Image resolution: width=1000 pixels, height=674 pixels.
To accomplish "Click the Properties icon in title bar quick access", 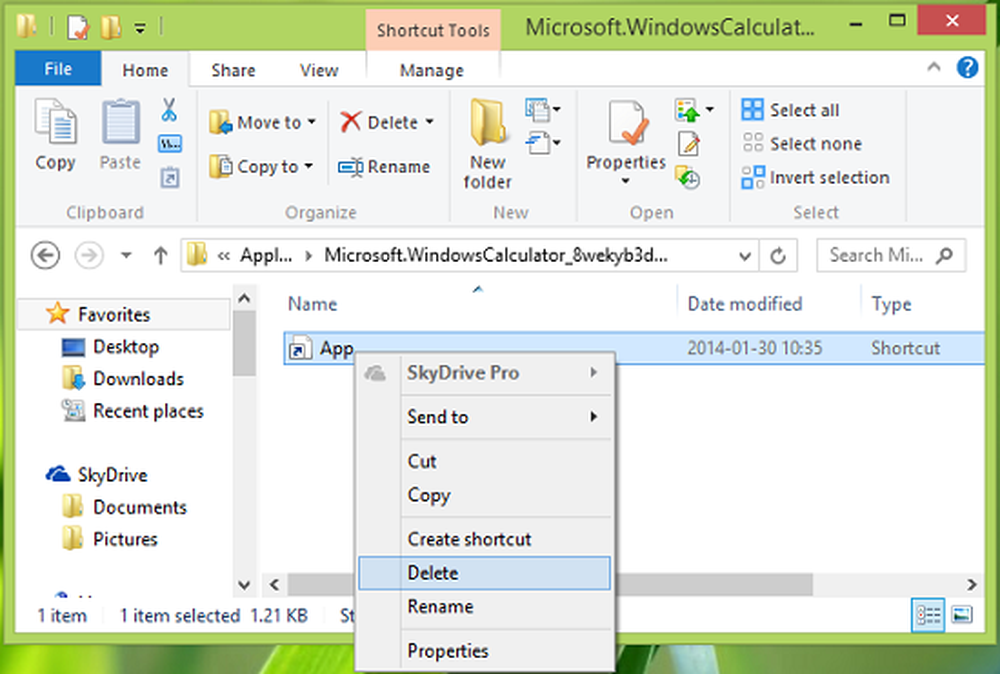I will 78,27.
